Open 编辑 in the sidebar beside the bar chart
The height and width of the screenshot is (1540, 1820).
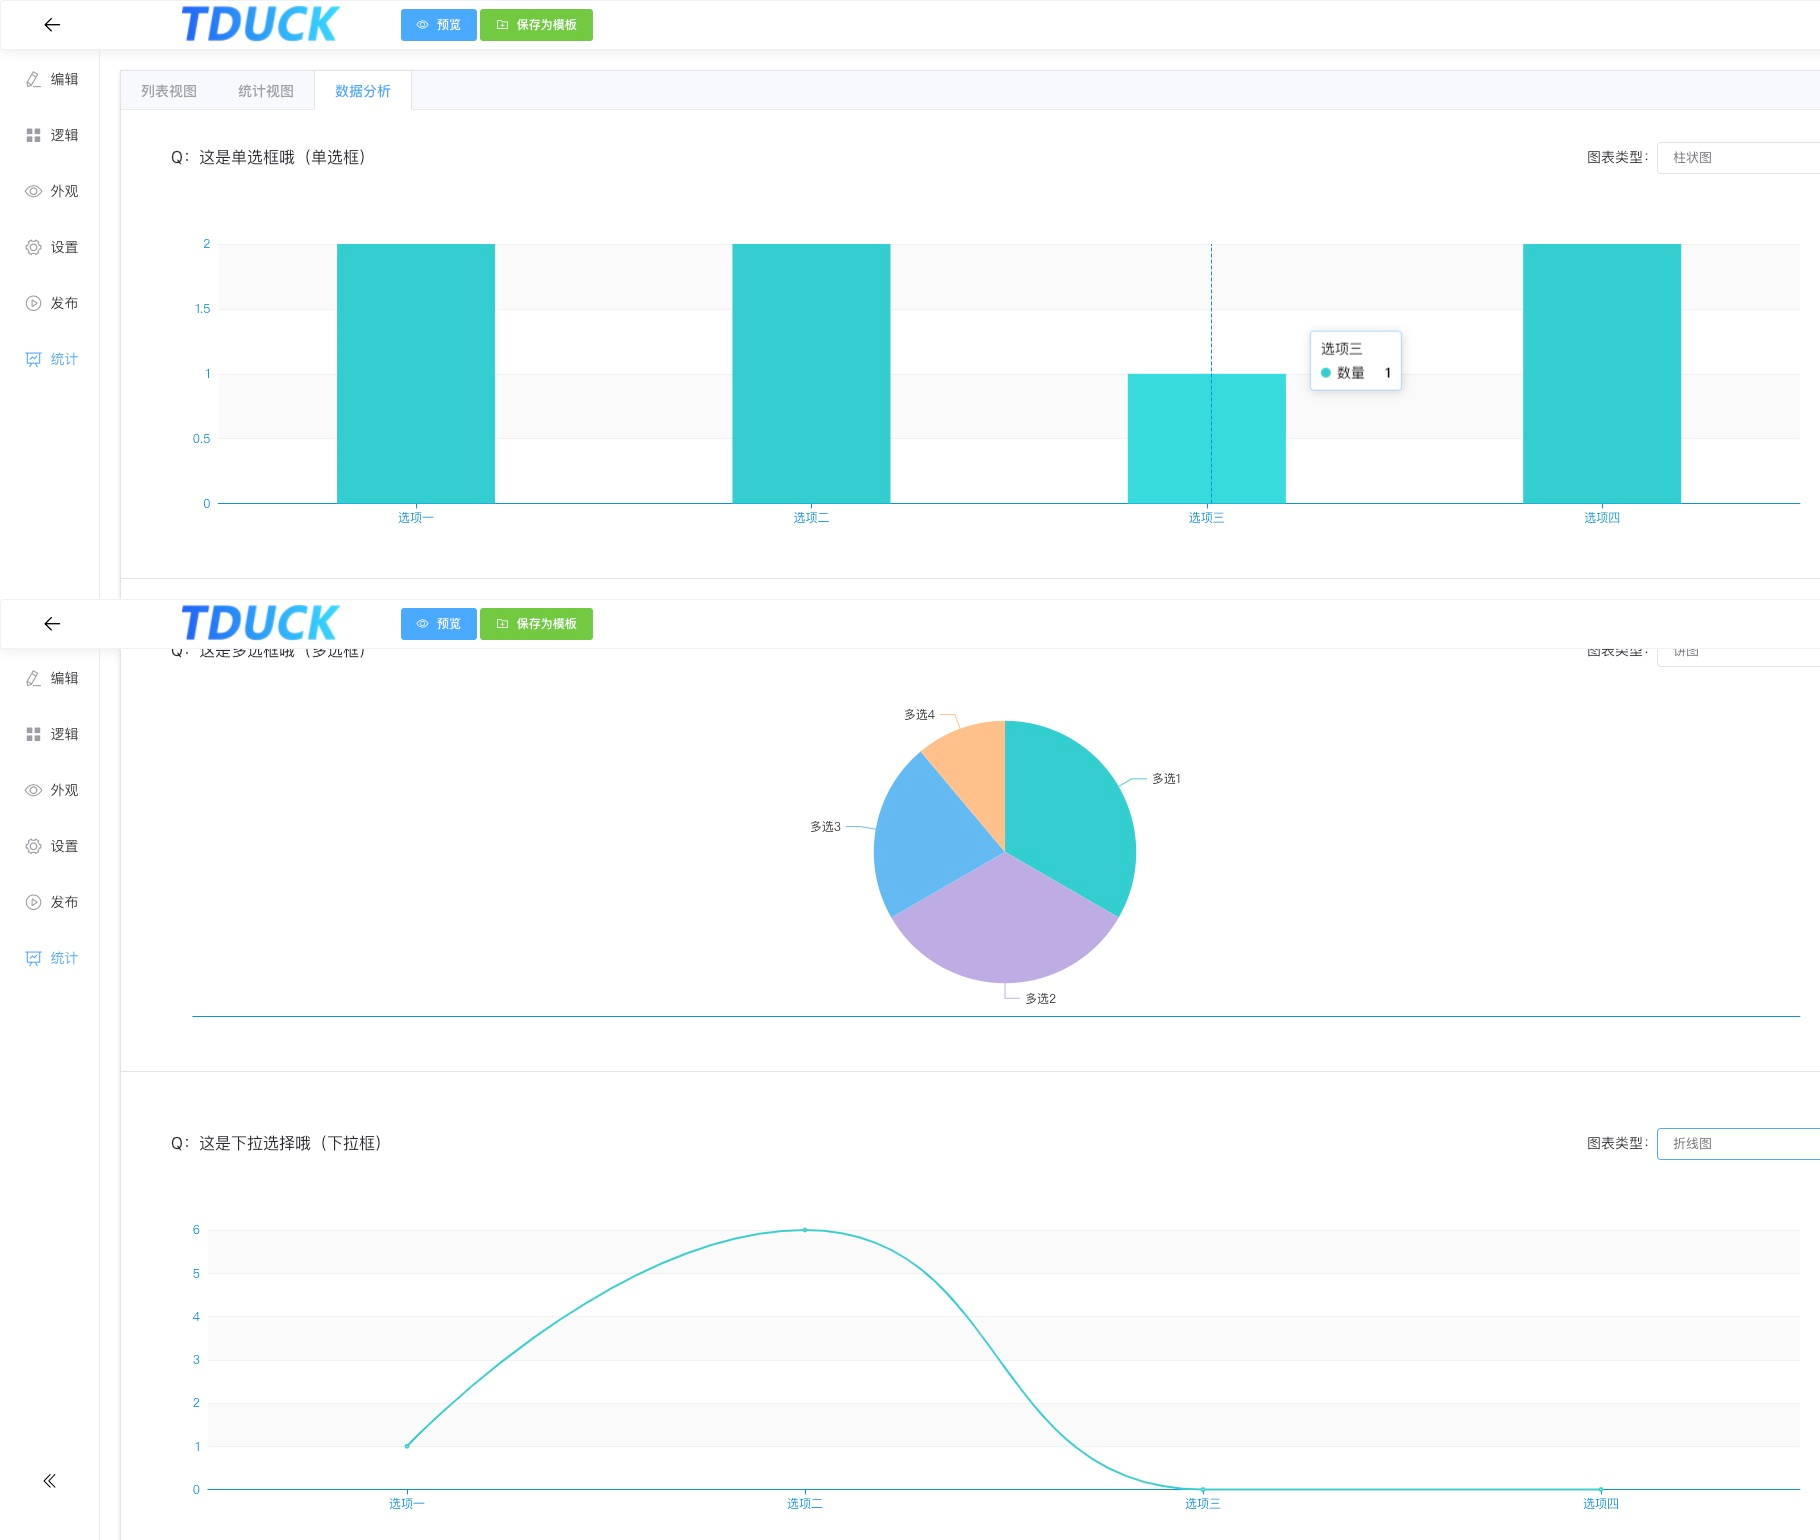52,79
